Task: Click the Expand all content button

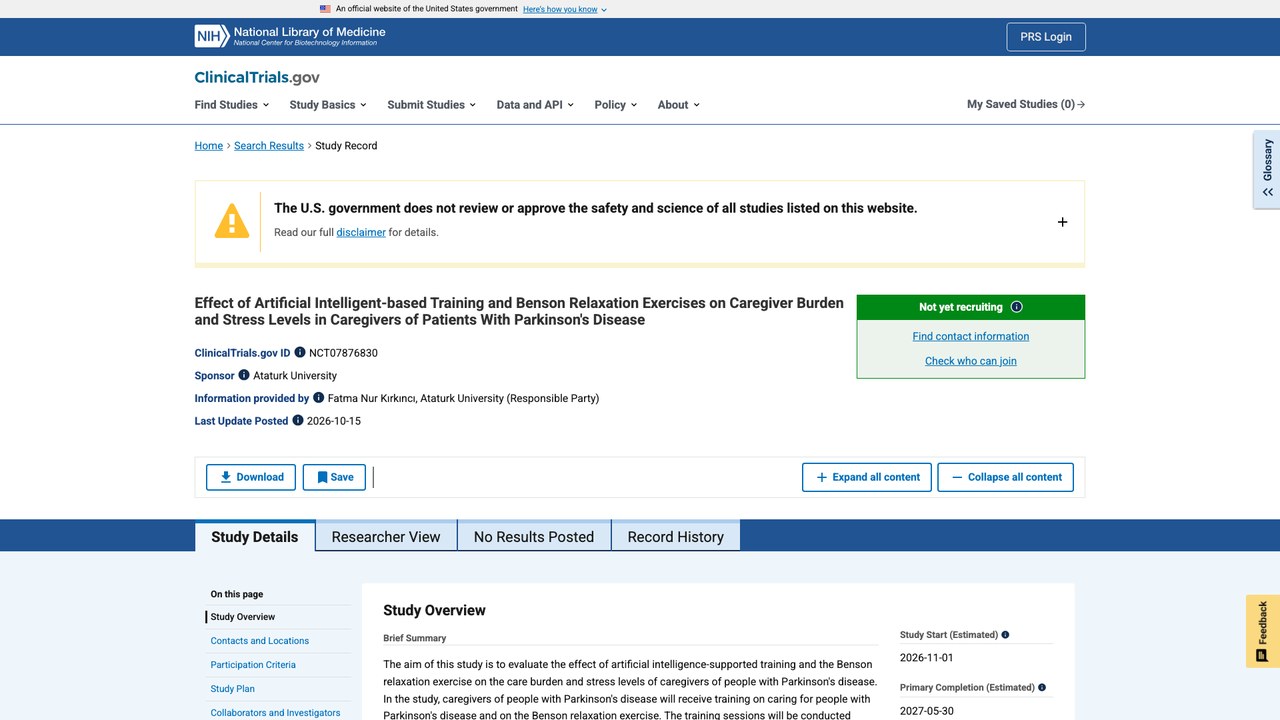Action: point(867,477)
